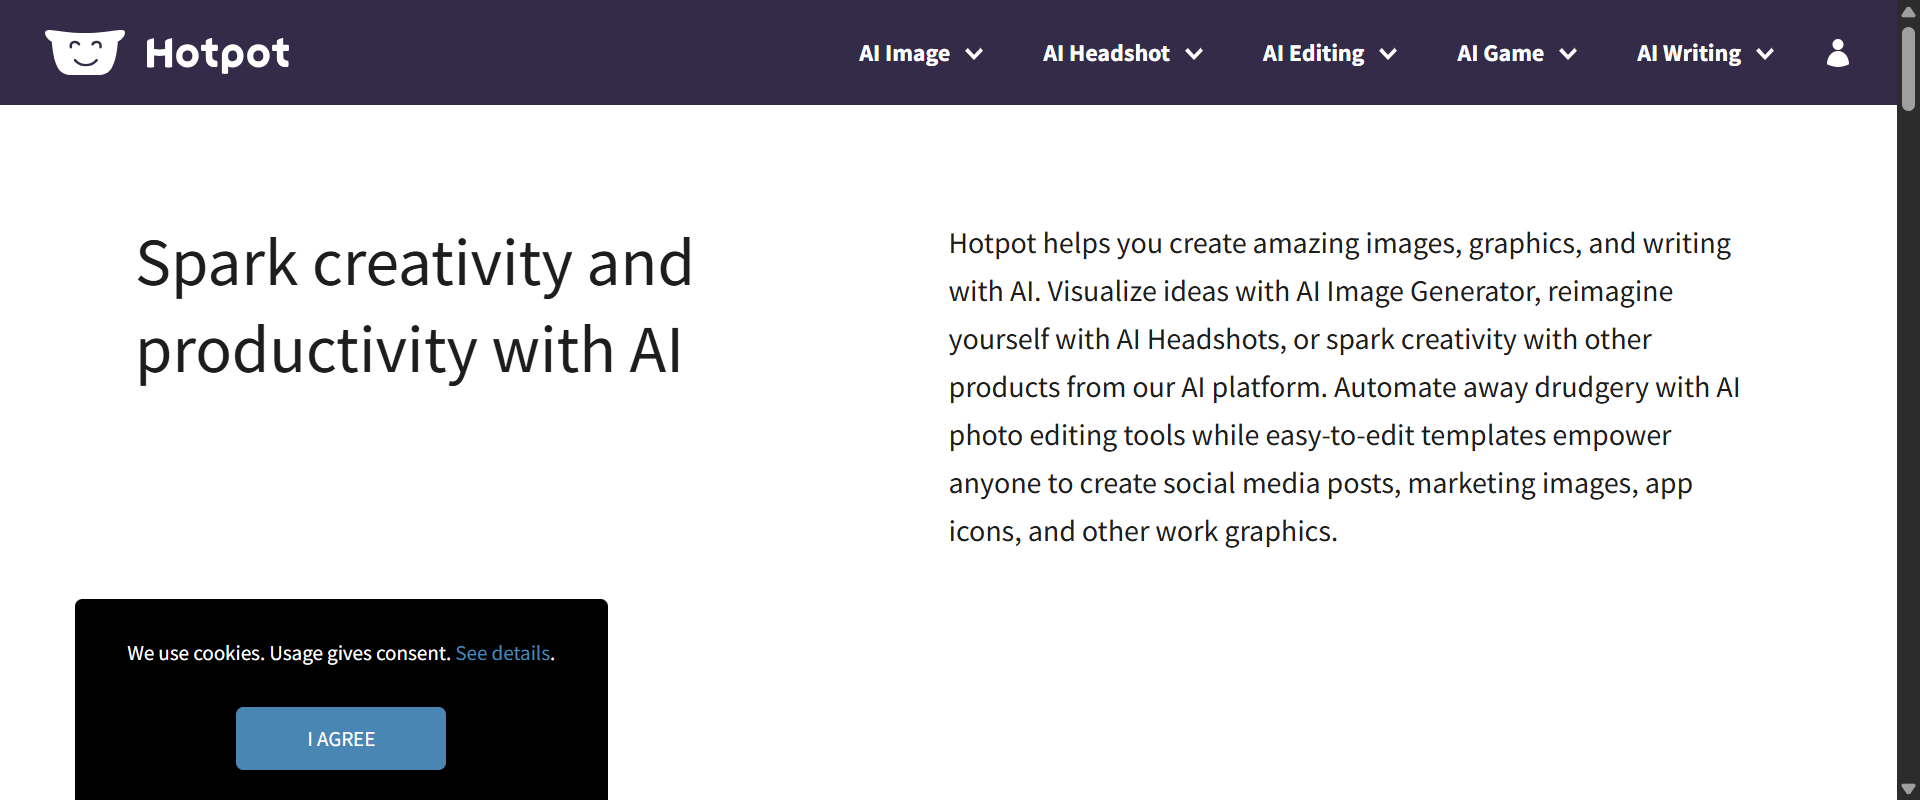This screenshot has width=1920, height=800.
Task: Expand the AI Writing chevron arrow
Action: [1765, 54]
